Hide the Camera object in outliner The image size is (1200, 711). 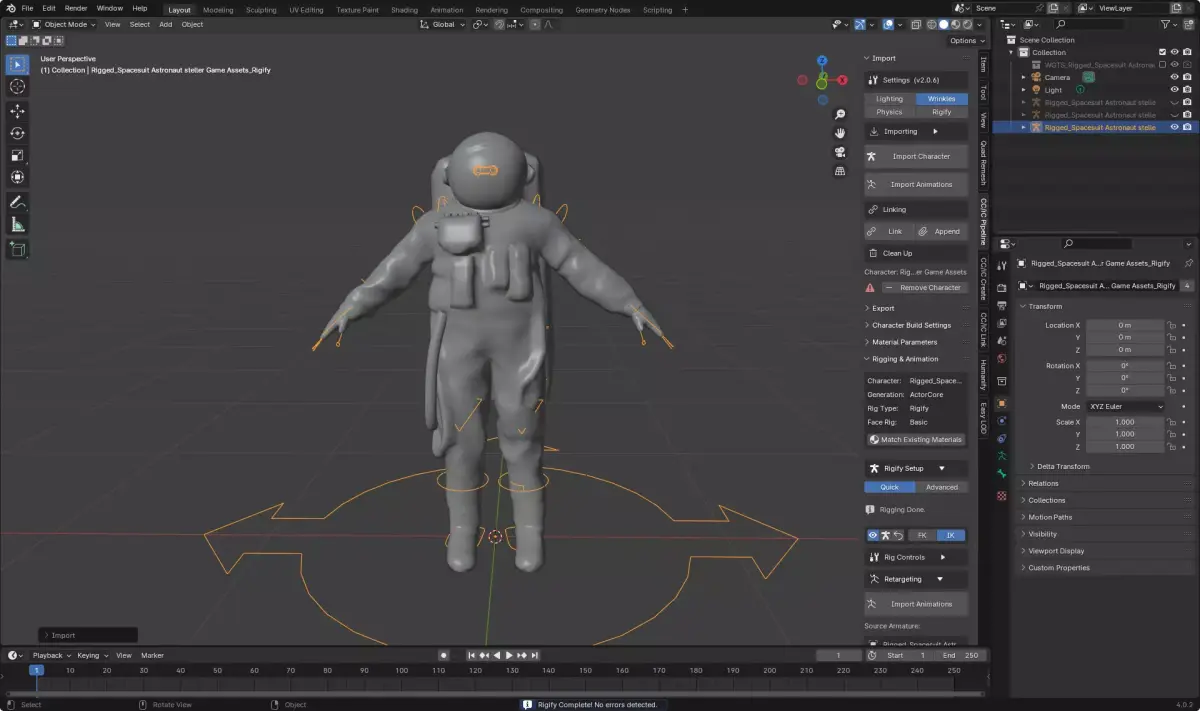click(1174, 77)
